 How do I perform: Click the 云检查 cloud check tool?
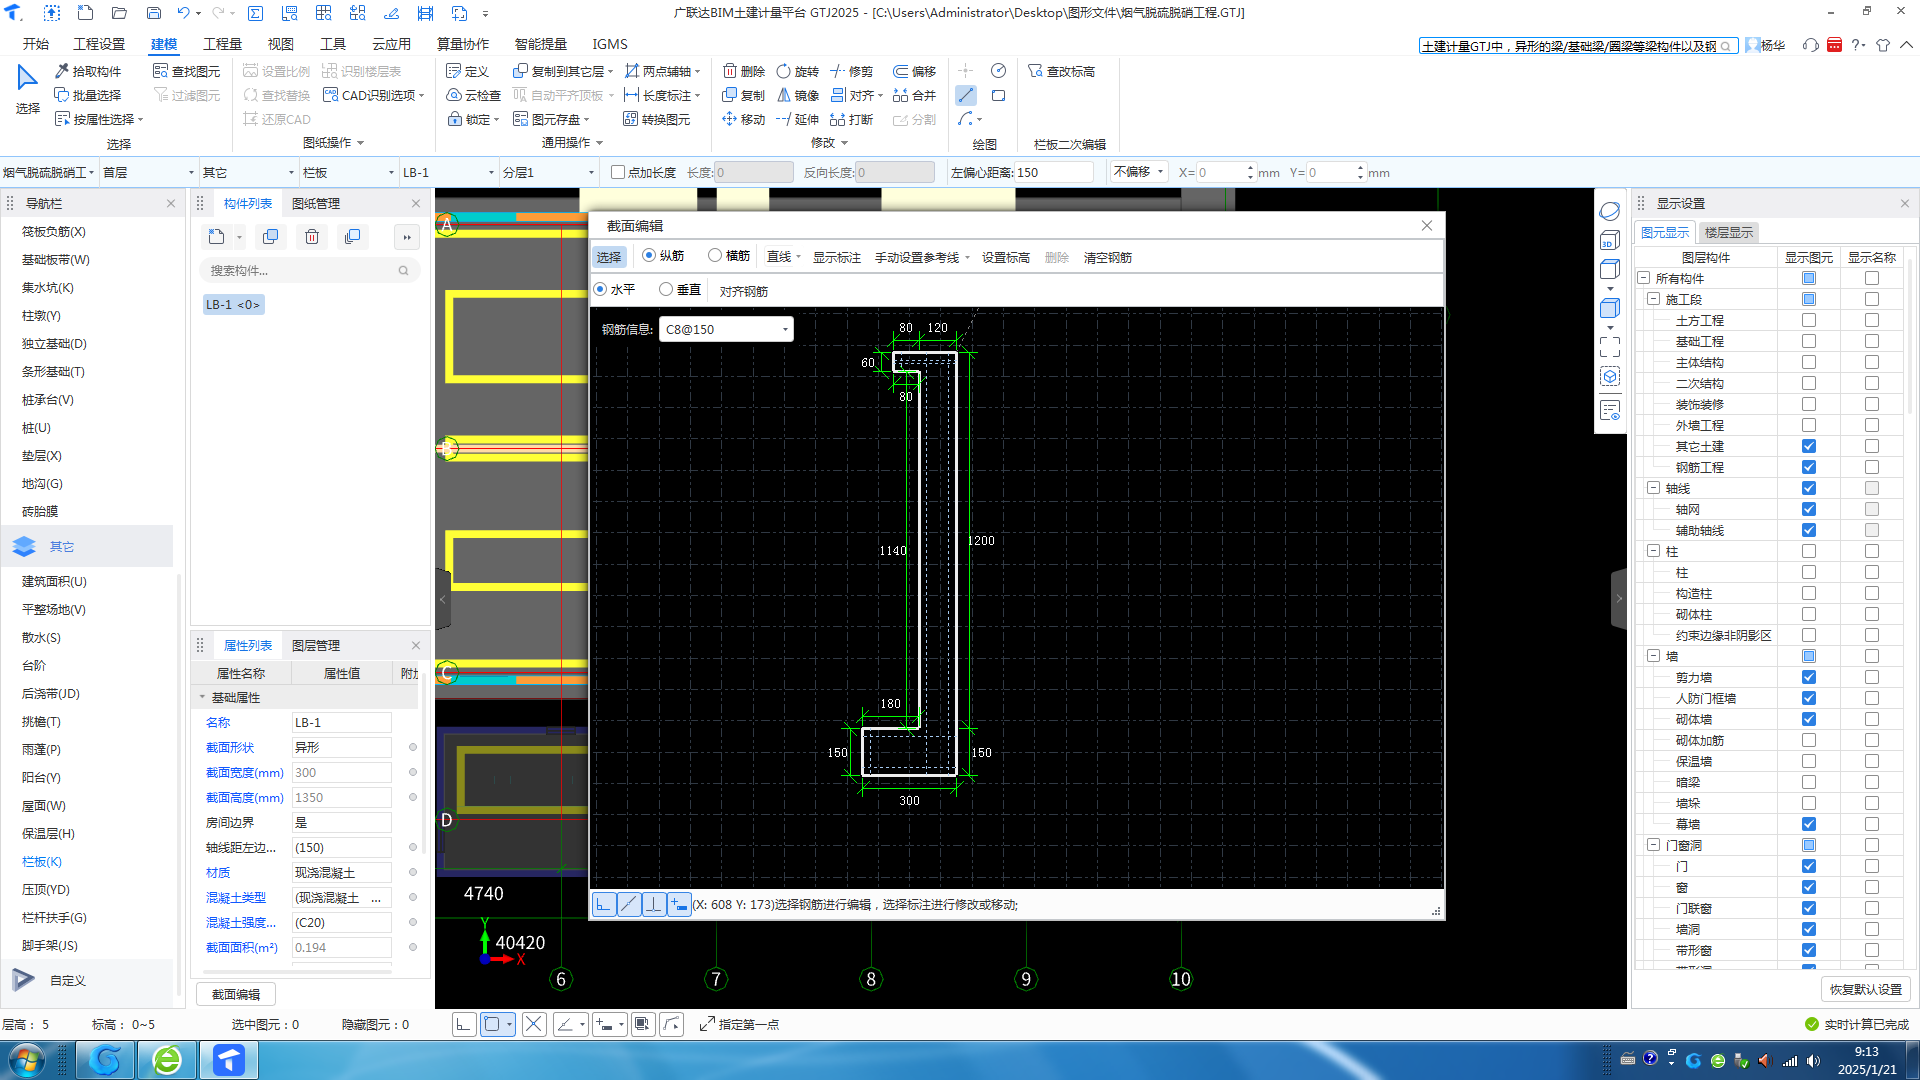(x=473, y=95)
